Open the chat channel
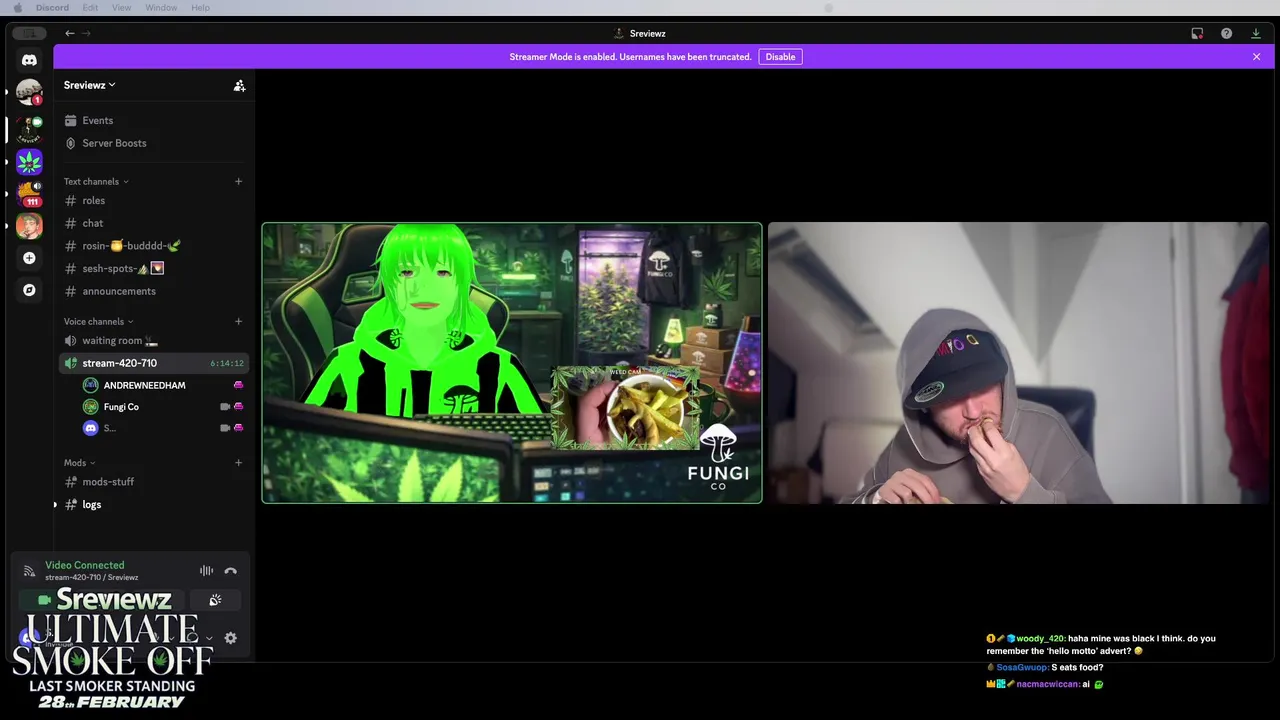 (154, 223)
